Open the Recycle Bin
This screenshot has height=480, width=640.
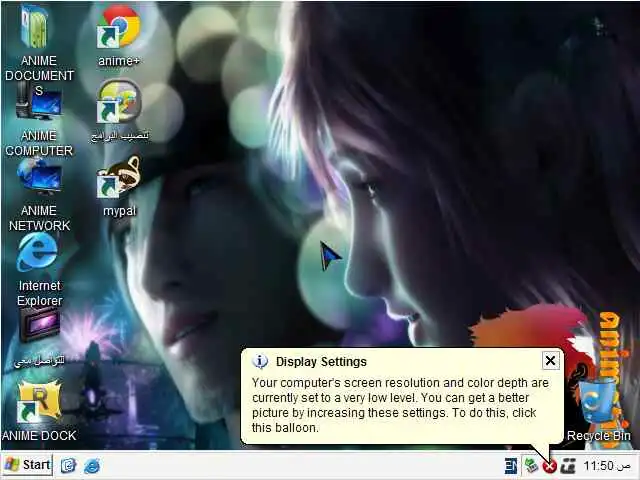point(597,402)
